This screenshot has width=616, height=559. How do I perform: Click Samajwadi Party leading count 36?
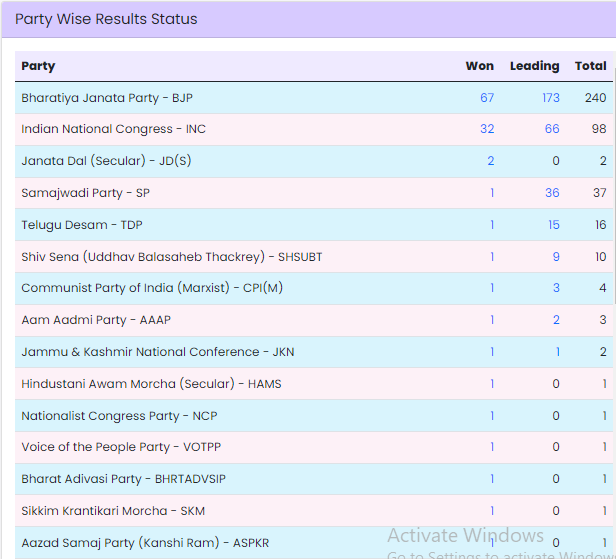pos(552,193)
